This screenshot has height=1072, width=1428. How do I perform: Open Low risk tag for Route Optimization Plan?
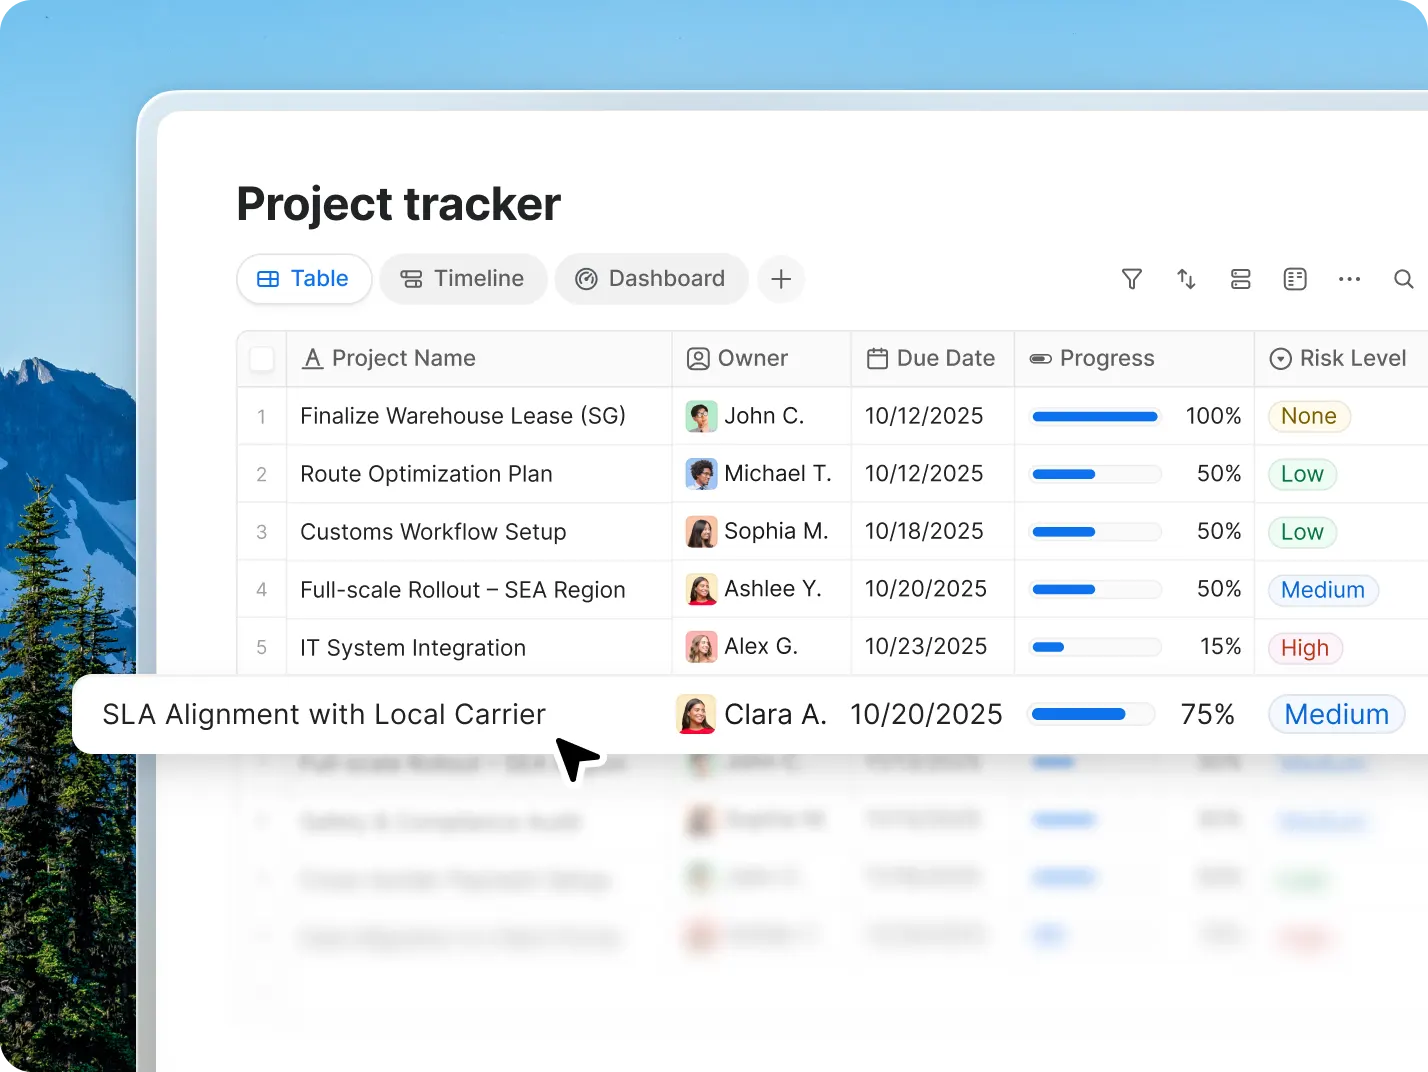point(1302,474)
